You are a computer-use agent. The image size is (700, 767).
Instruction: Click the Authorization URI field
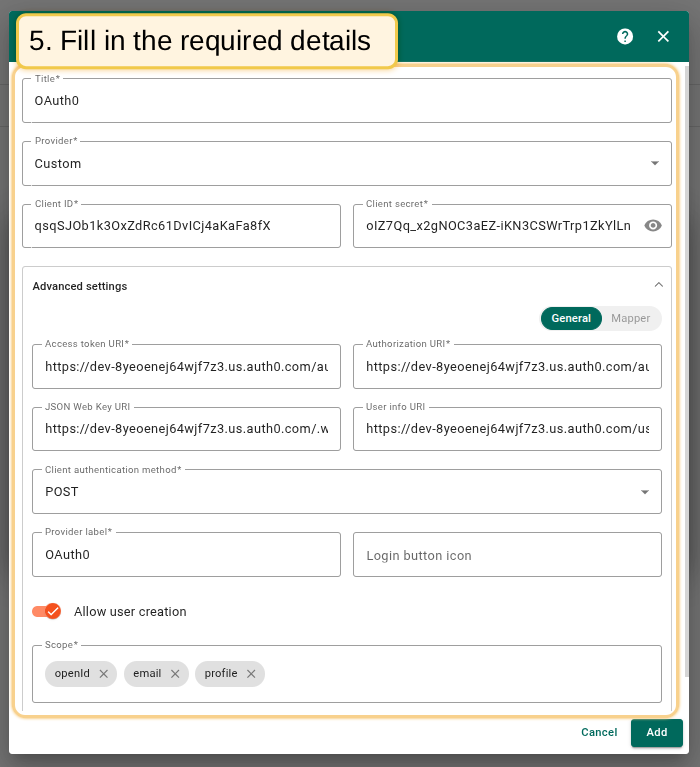[507, 367]
